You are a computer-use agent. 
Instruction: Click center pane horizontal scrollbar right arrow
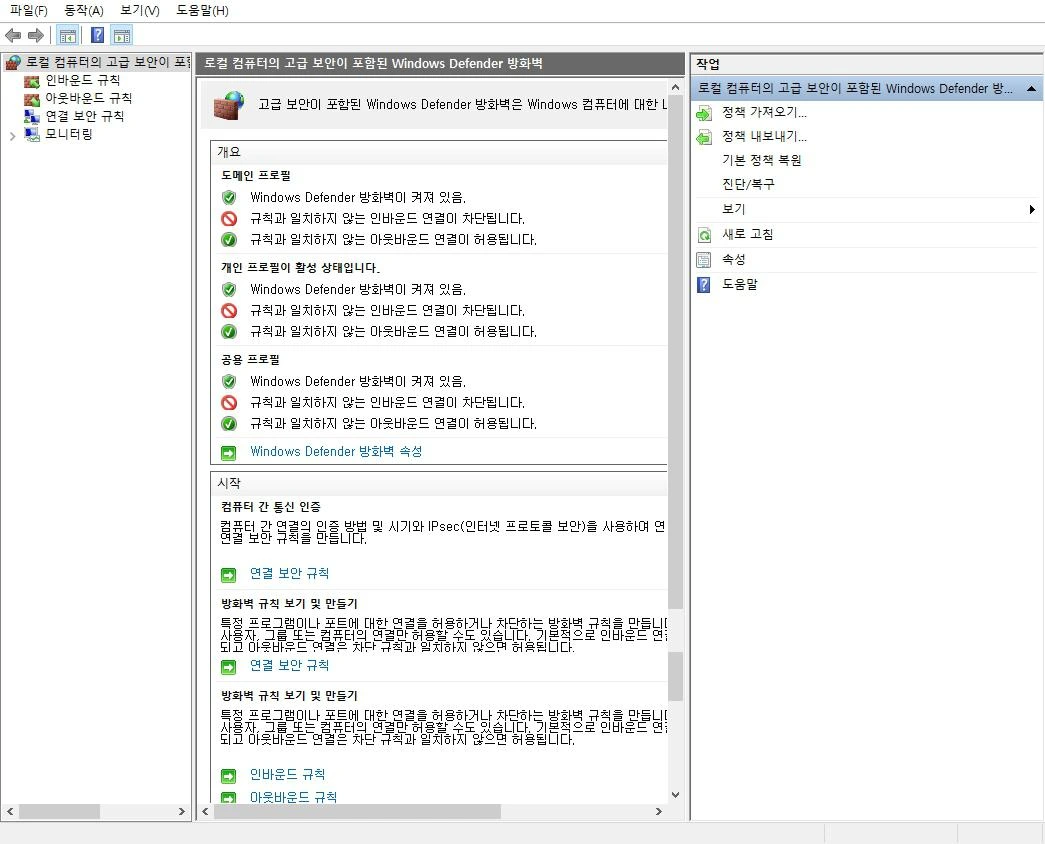pos(658,811)
